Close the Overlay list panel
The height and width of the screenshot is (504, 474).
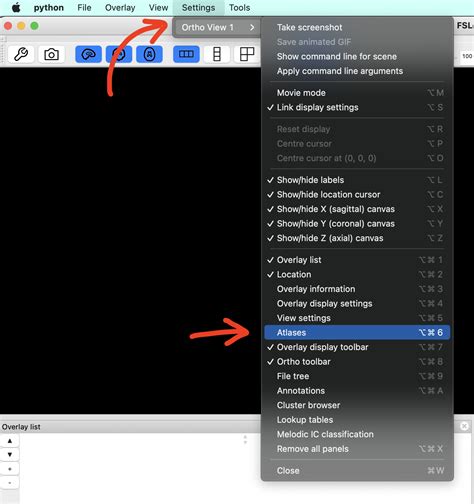pos(464,426)
